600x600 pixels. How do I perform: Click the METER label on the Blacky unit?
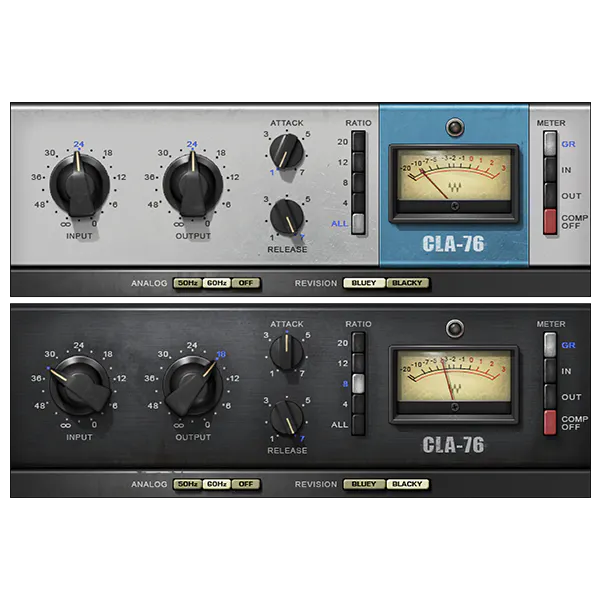pos(551,324)
